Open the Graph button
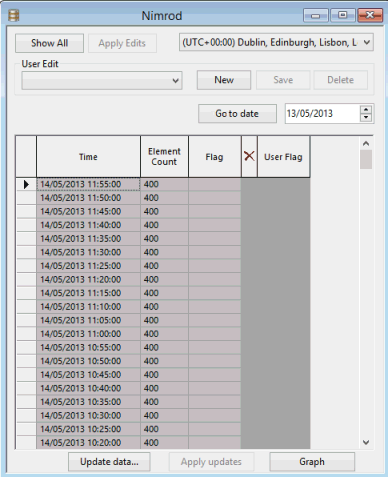Viewport: 388px width, 477px height. [x=312, y=462]
